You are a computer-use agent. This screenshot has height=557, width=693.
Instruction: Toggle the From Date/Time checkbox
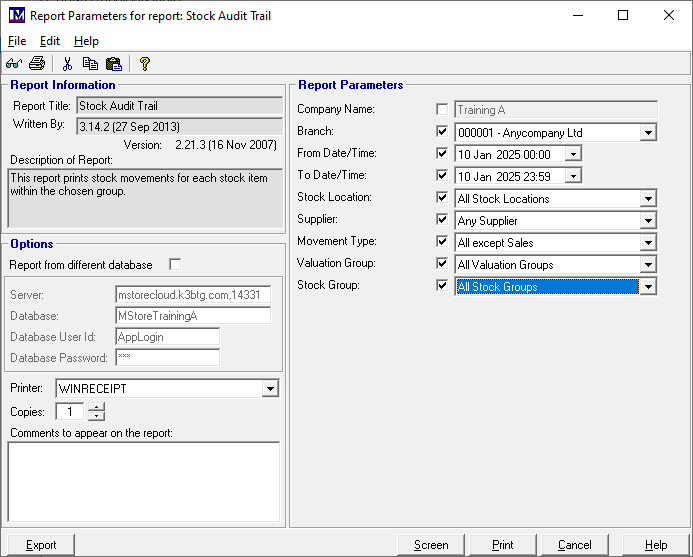(442, 153)
